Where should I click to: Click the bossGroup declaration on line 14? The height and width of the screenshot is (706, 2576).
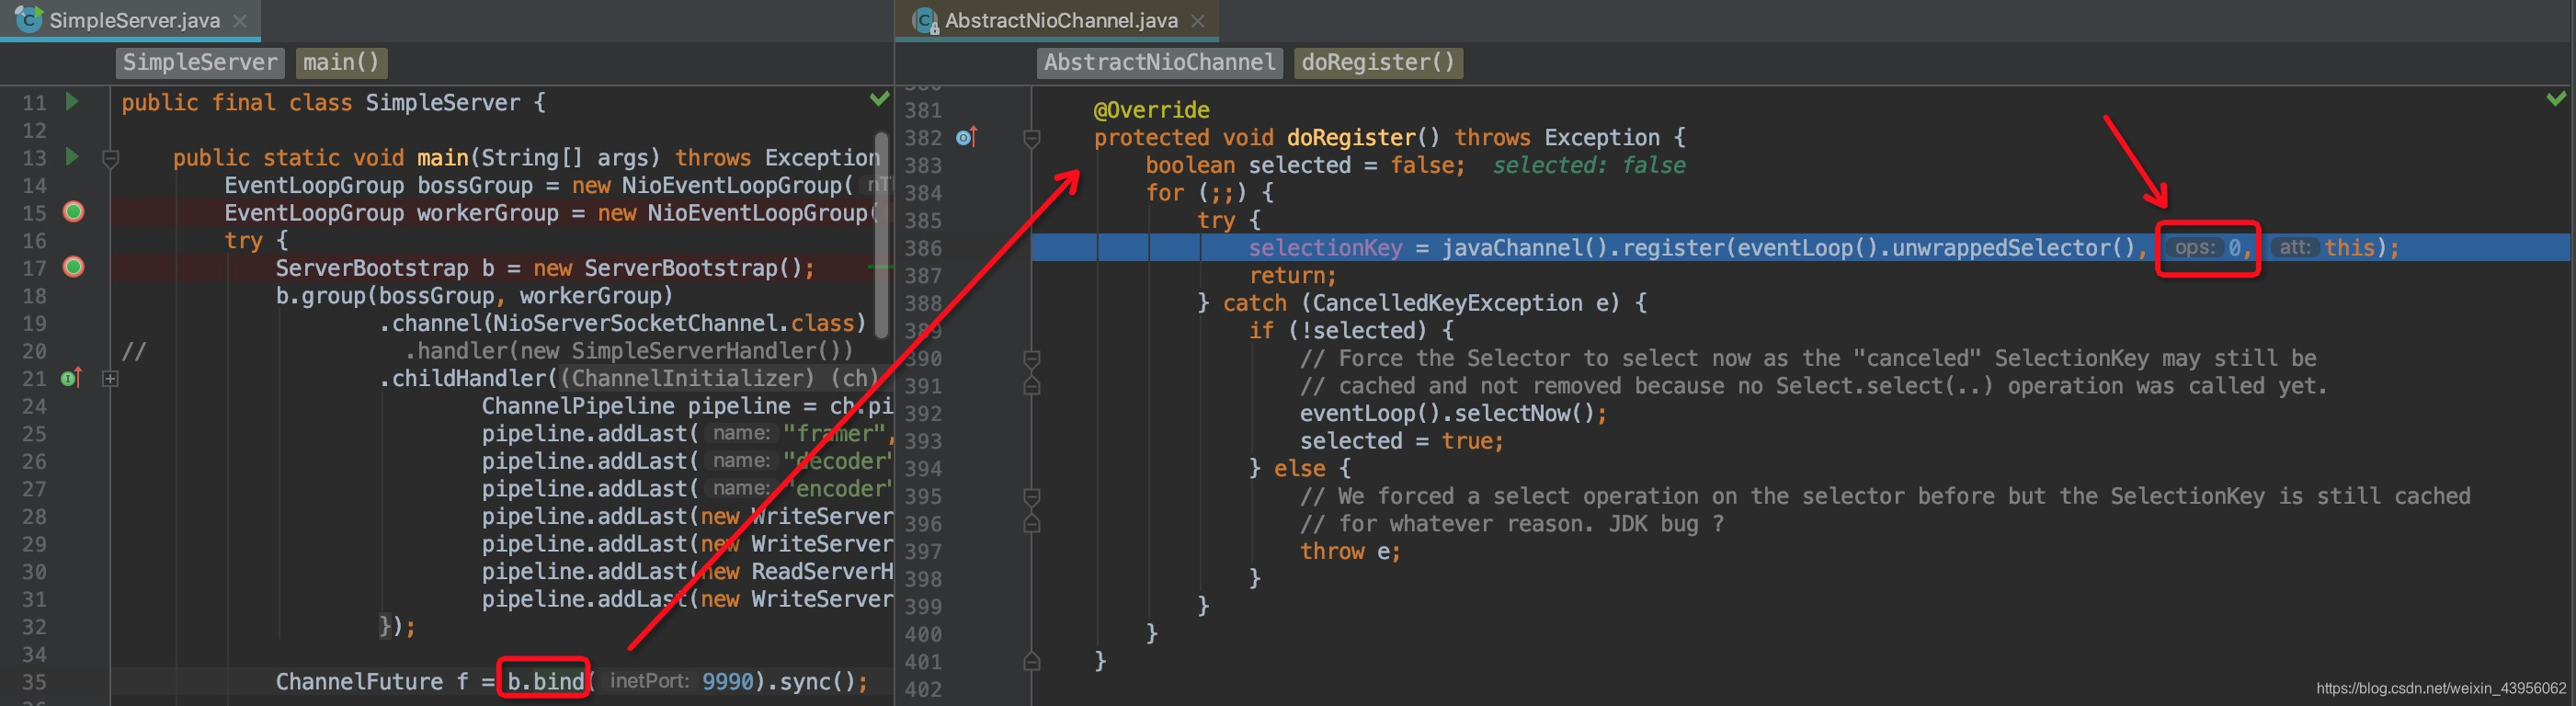tap(538, 185)
